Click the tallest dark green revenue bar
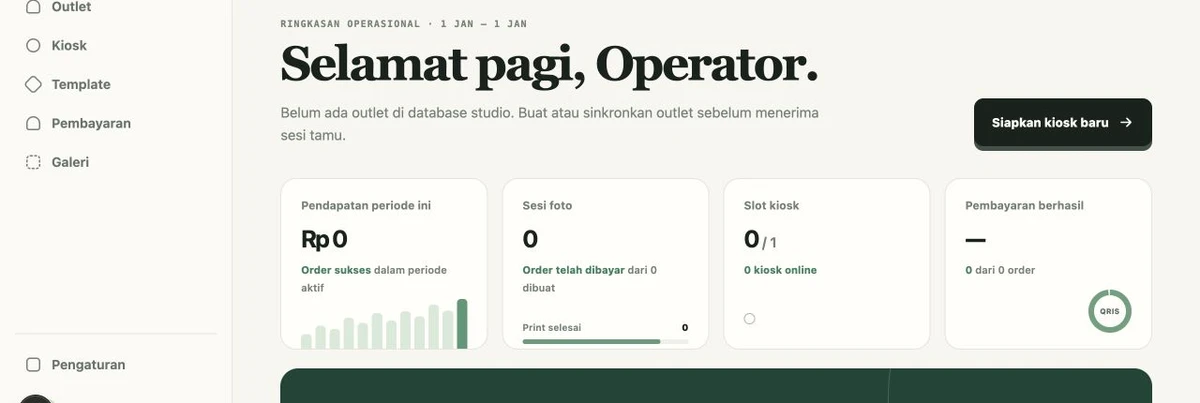The width and height of the screenshot is (1200, 403). [x=462, y=324]
